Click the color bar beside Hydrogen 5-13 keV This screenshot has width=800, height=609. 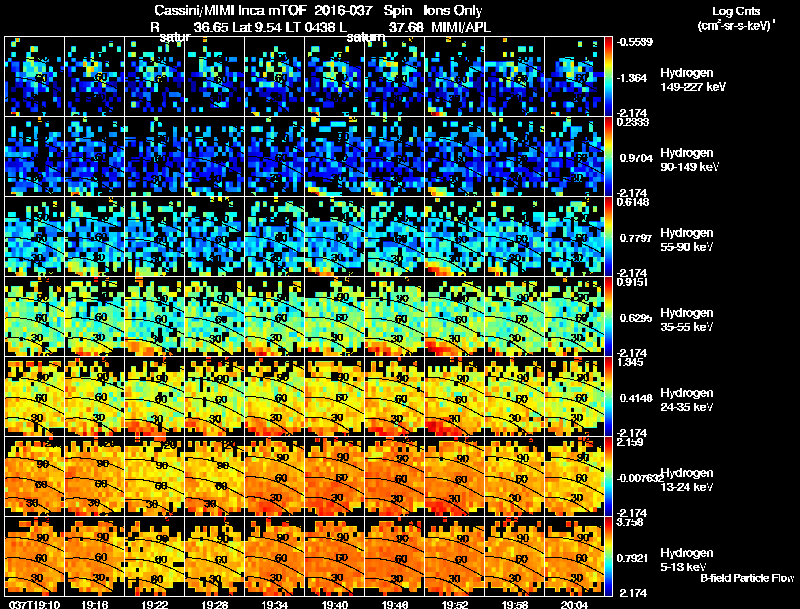(608, 557)
